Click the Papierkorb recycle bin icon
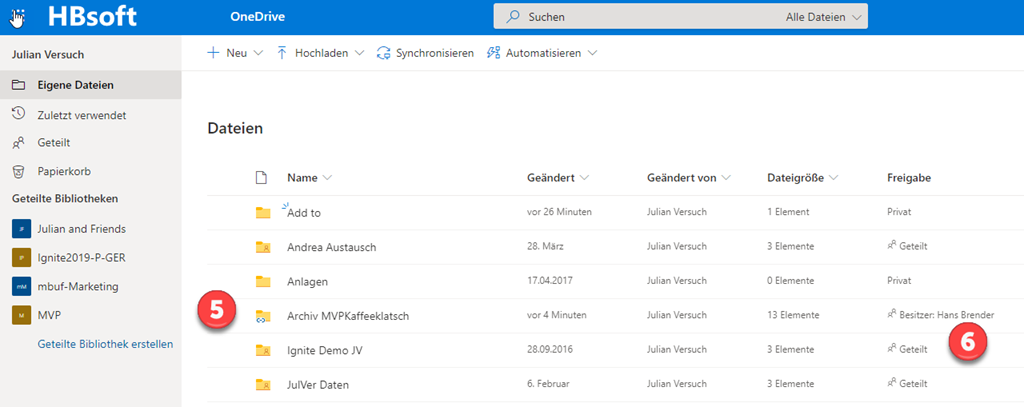Screen dimensions: 1024x407 [x=18, y=171]
